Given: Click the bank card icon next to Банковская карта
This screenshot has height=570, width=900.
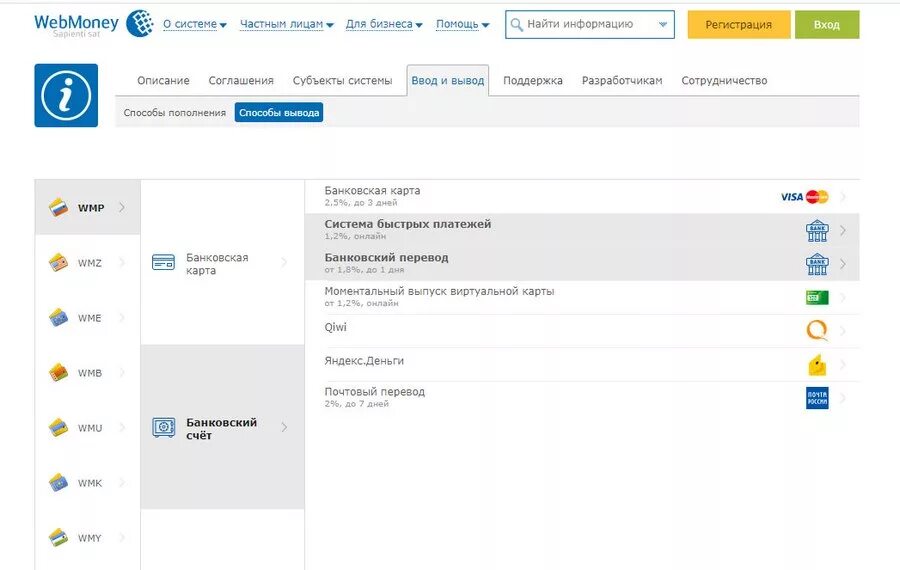Looking at the screenshot, I should coord(164,262).
